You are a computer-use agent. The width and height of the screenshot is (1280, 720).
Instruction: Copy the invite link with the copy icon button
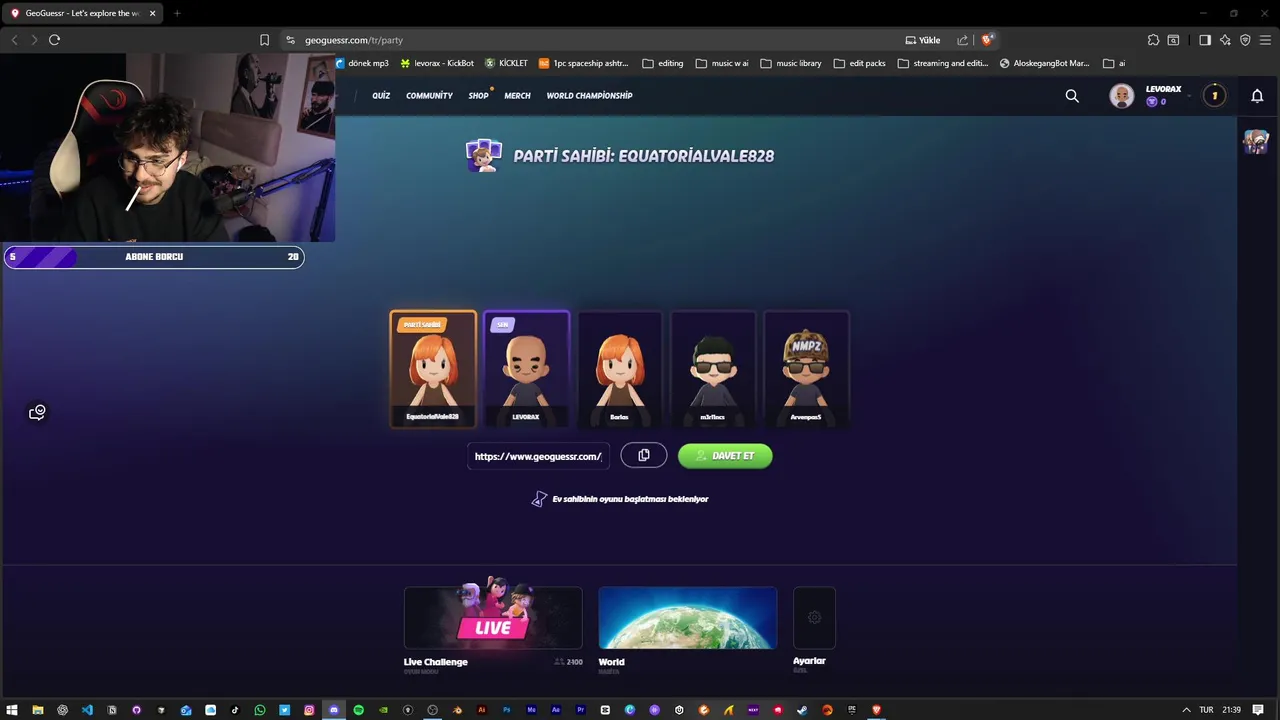point(644,456)
